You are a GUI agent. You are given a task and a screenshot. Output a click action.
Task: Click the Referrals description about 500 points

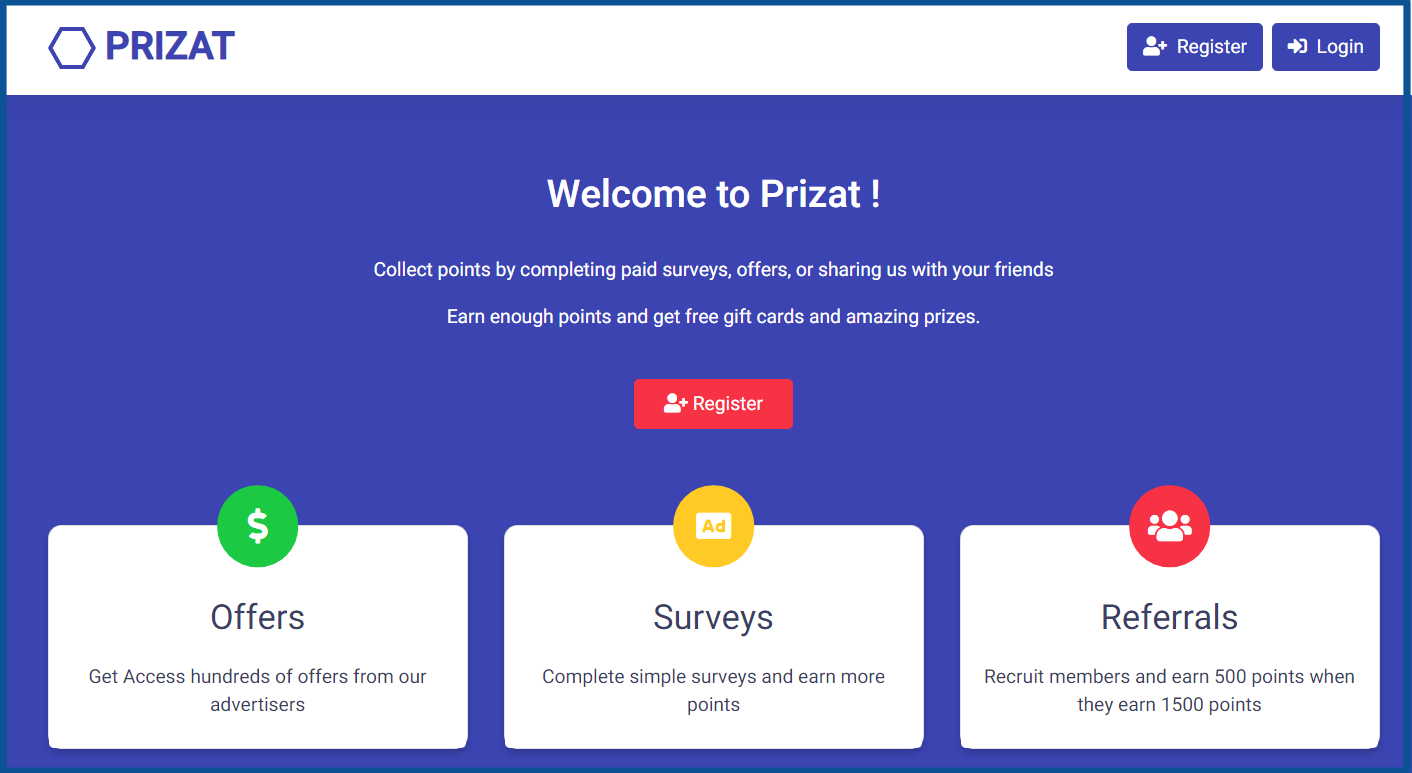(x=1170, y=690)
